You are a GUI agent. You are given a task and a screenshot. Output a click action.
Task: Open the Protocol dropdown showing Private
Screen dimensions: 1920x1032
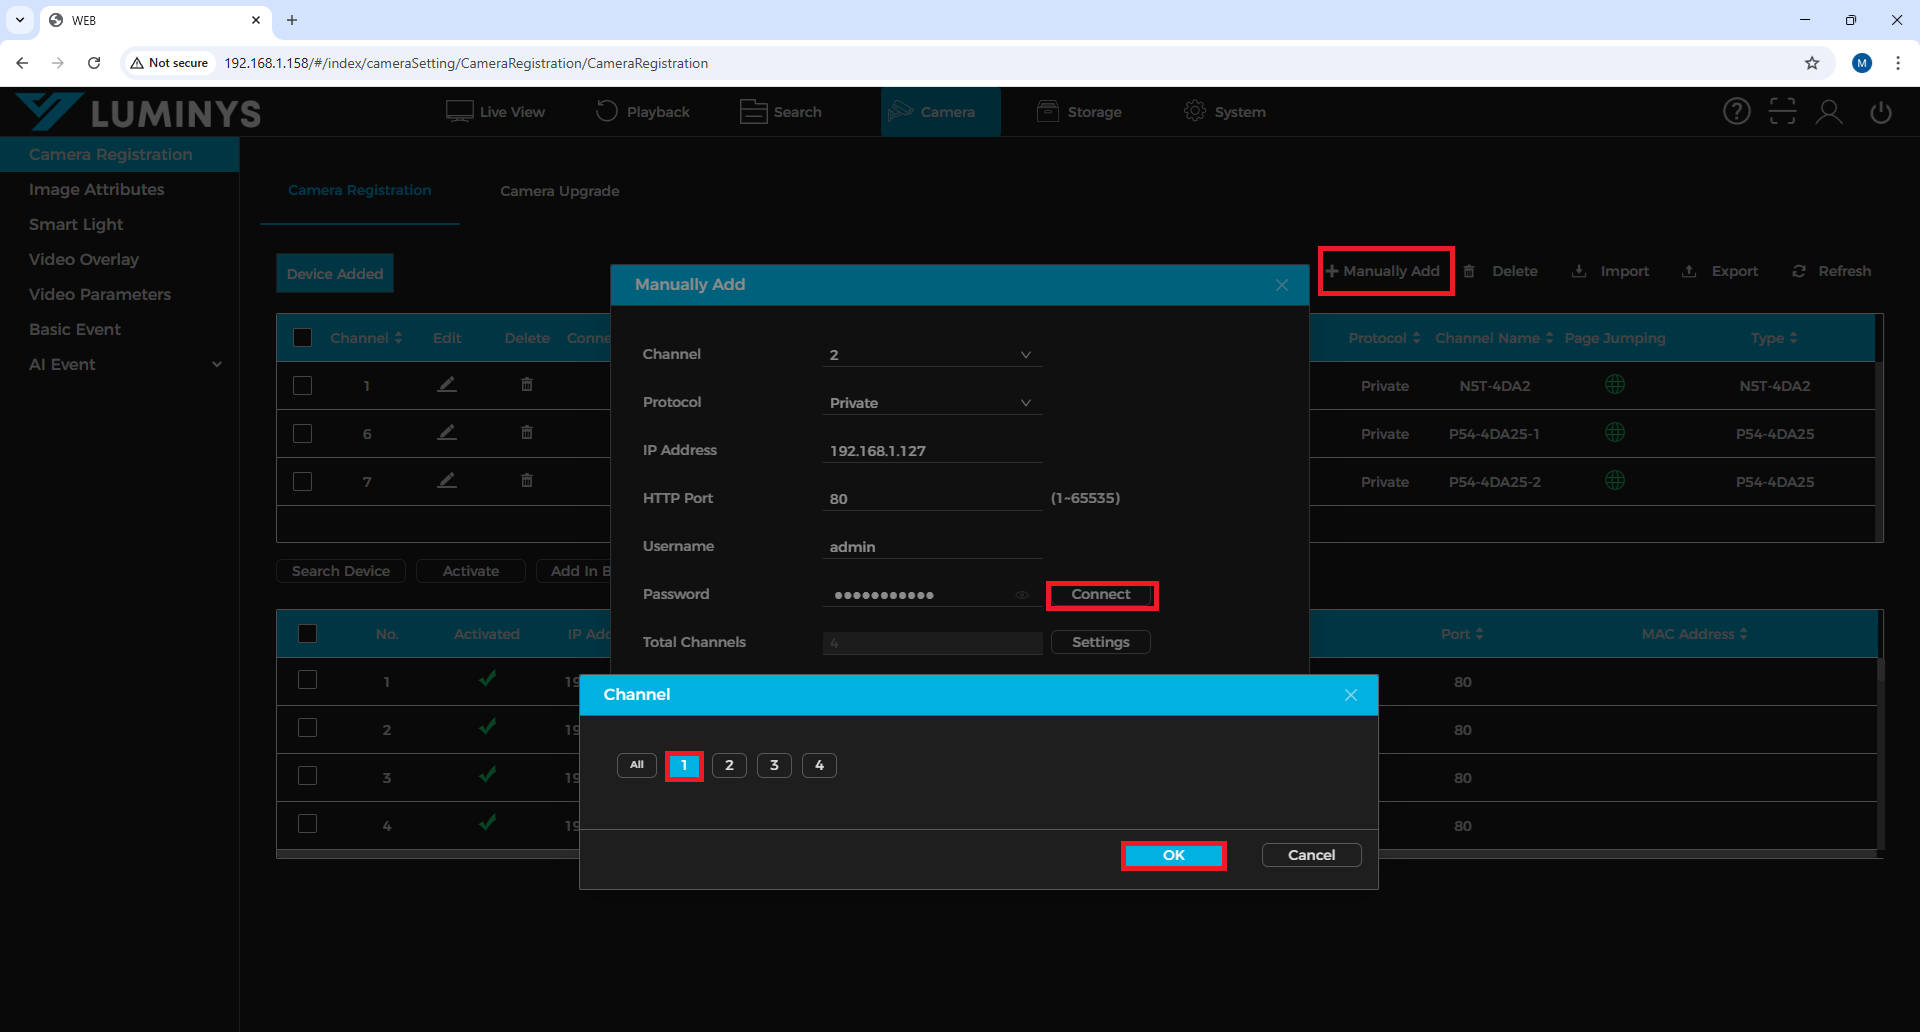930,403
